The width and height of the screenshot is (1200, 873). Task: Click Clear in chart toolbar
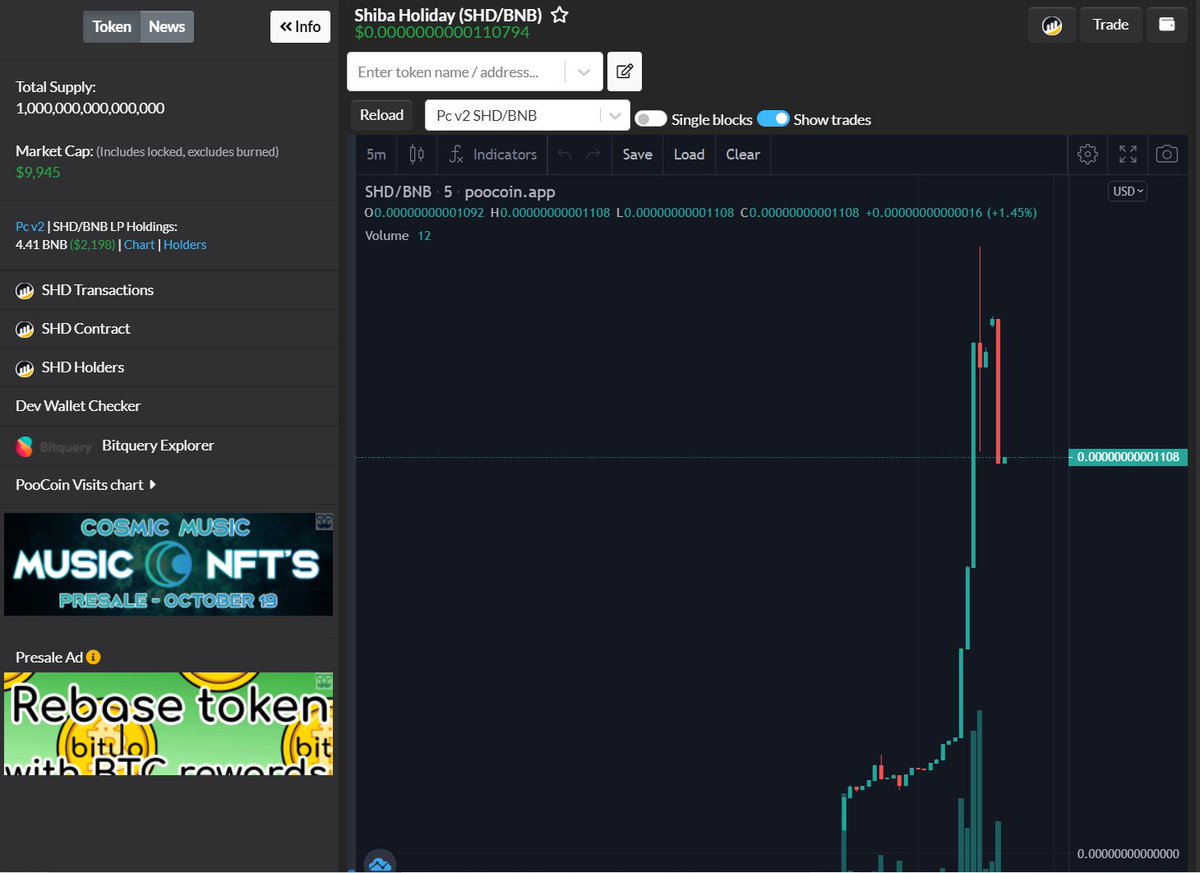(x=743, y=154)
